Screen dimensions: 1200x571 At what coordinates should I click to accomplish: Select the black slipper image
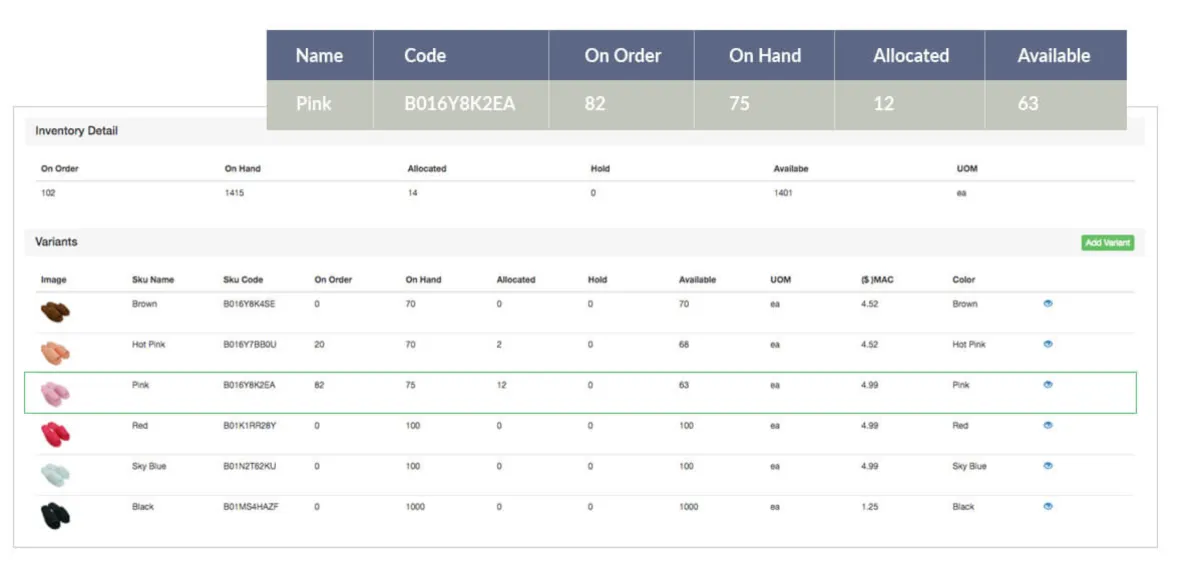pyautogui.click(x=55, y=515)
